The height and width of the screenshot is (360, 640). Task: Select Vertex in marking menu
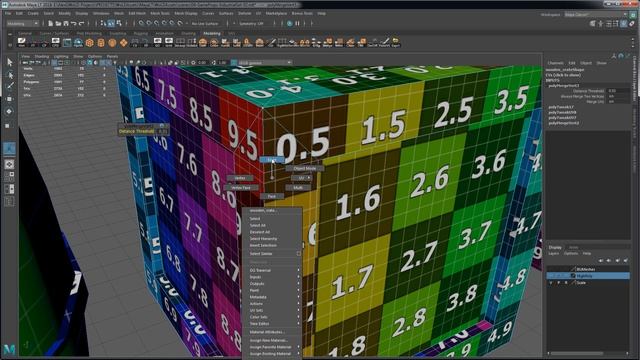pos(240,178)
